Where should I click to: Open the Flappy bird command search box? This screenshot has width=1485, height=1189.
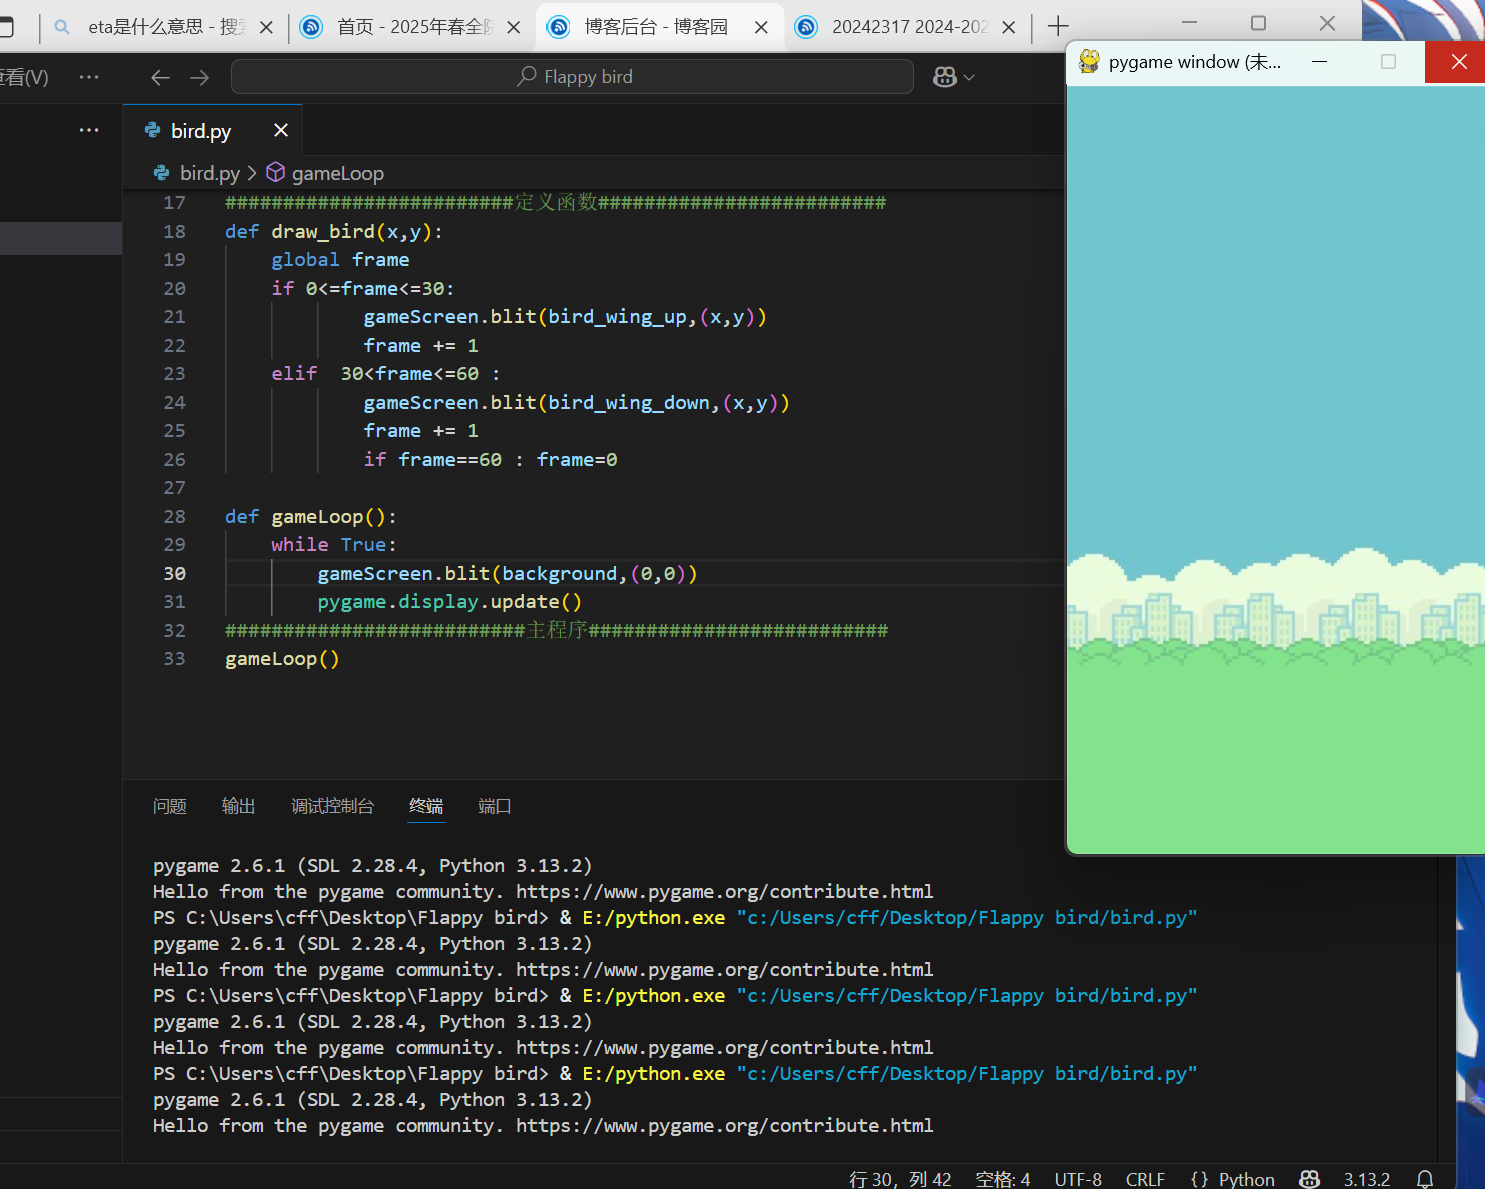click(572, 77)
